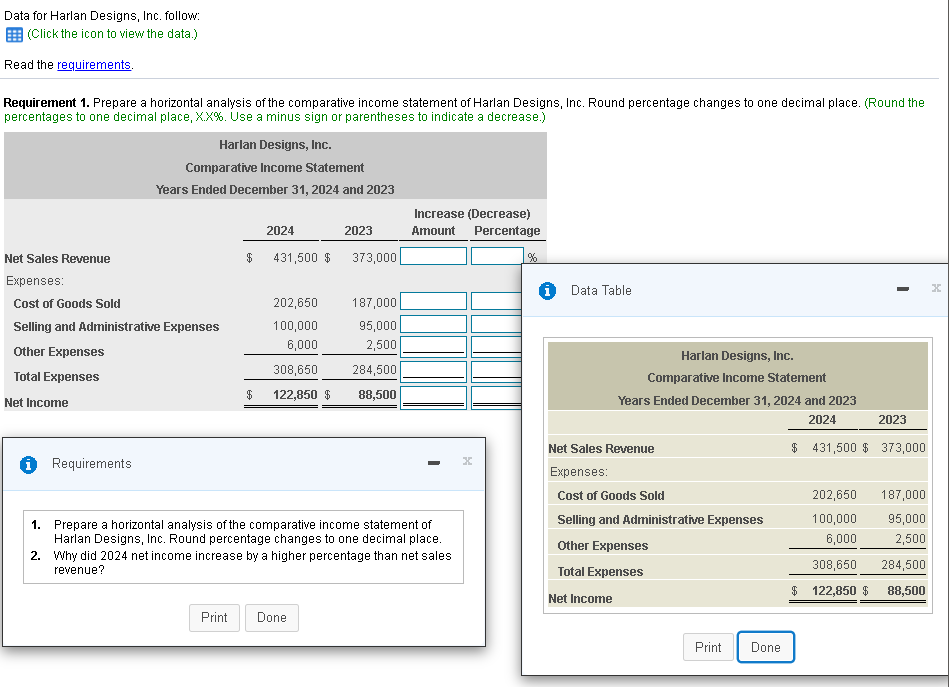This screenshot has width=949, height=687.
Task: Click the Amount column header
Action: (x=433, y=231)
